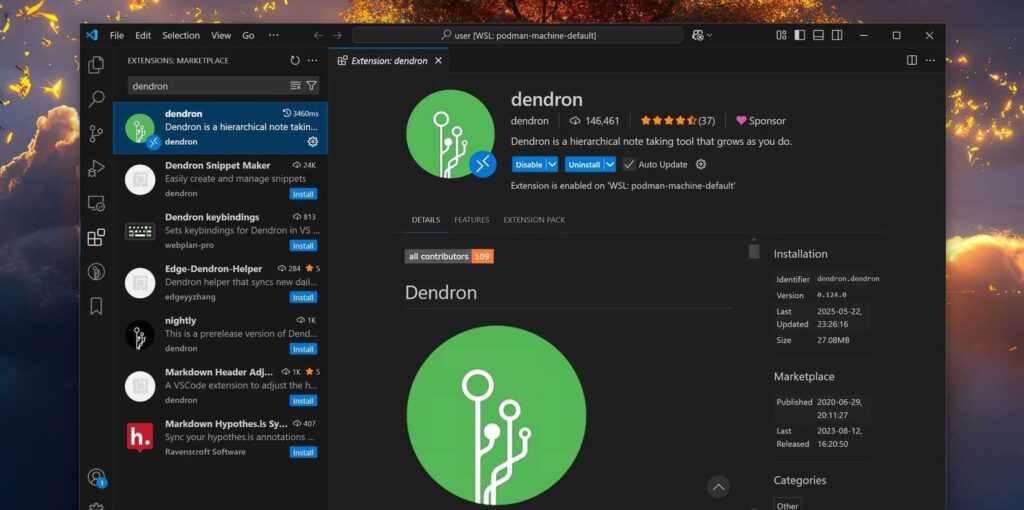Open the Dendron tree icon in activity bar
Viewport: 1024px width, 510px height.
pyautogui.click(x=96, y=272)
